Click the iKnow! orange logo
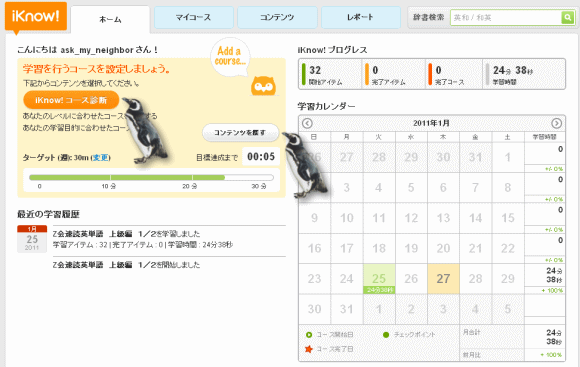 pyautogui.click(x=36, y=17)
